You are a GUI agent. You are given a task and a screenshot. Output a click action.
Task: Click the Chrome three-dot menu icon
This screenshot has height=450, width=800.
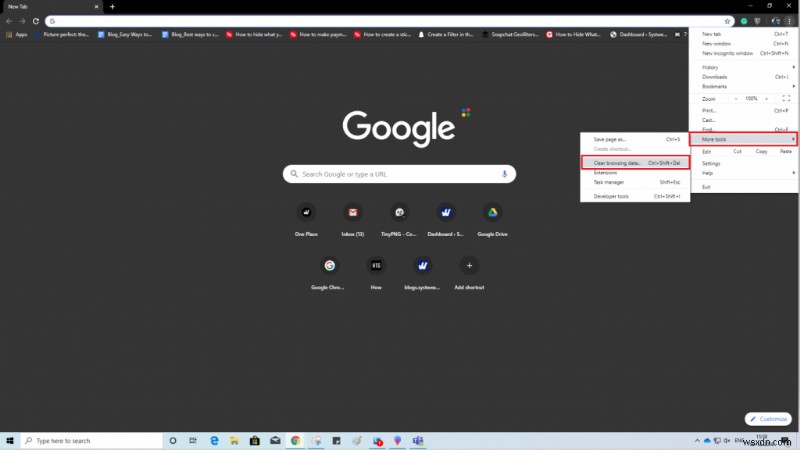pyautogui.click(x=789, y=21)
